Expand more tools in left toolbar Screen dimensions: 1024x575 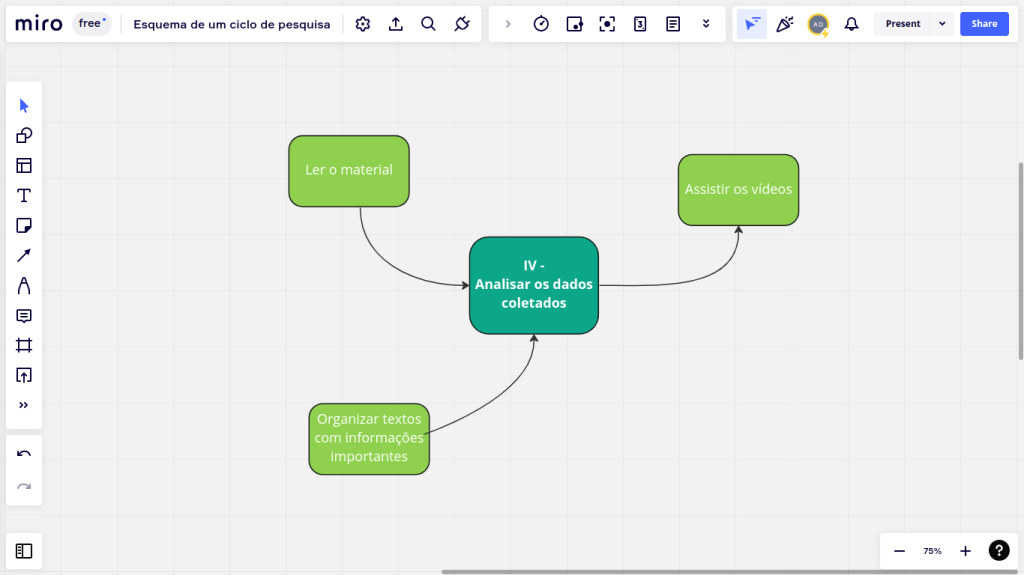24,405
